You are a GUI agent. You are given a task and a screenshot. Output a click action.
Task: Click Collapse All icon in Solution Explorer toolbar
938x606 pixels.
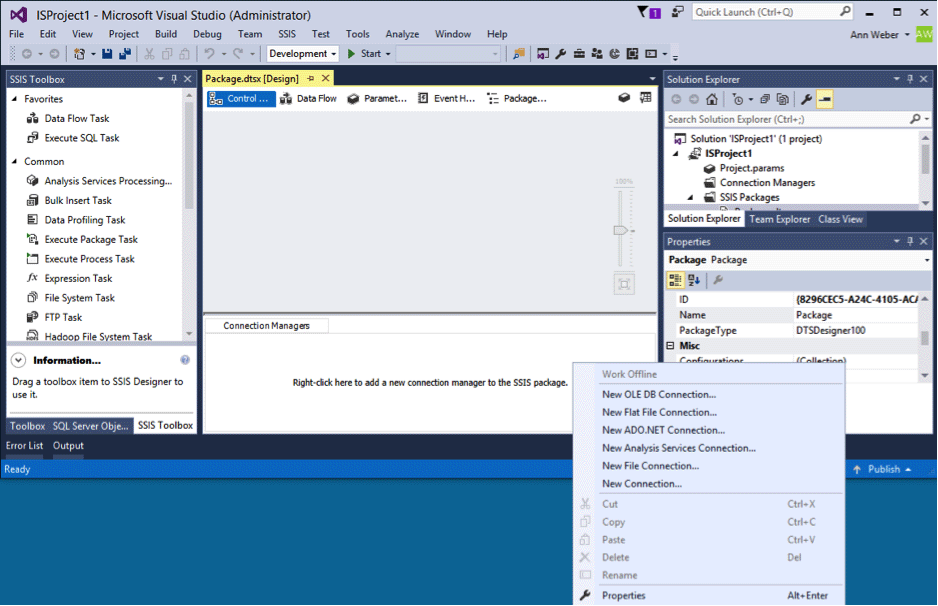(x=765, y=99)
